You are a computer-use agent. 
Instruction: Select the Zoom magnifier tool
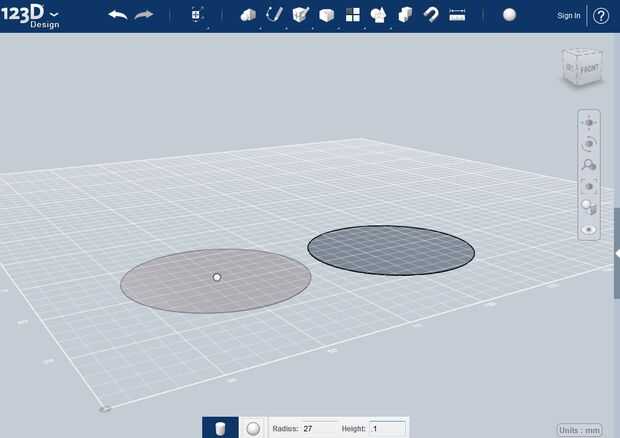coord(589,165)
